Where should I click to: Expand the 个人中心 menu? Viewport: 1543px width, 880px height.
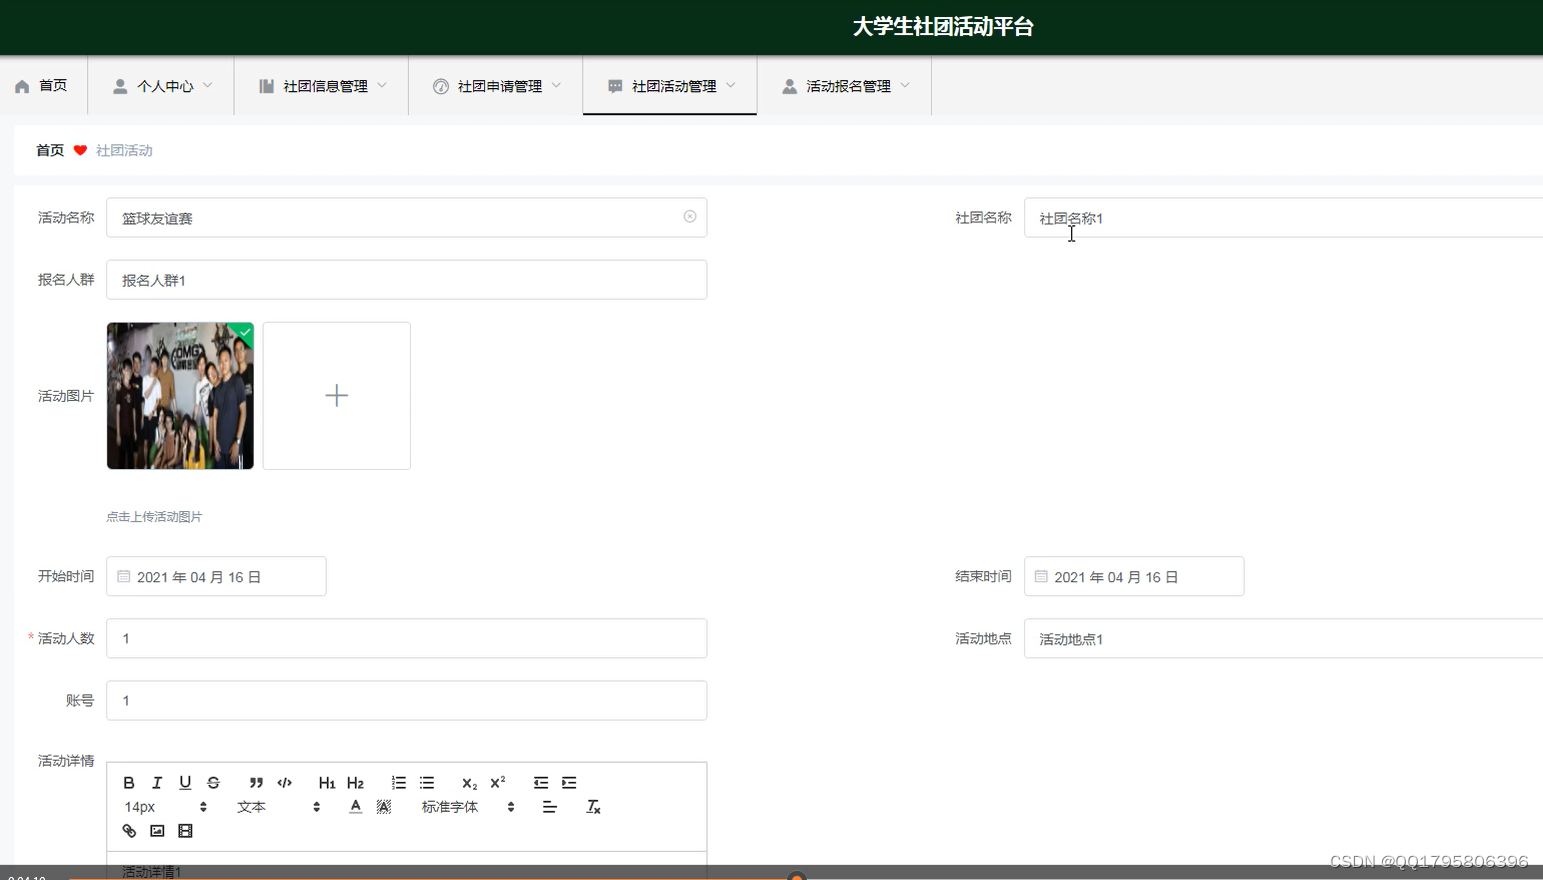pyautogui.click(x=162, y=86)
